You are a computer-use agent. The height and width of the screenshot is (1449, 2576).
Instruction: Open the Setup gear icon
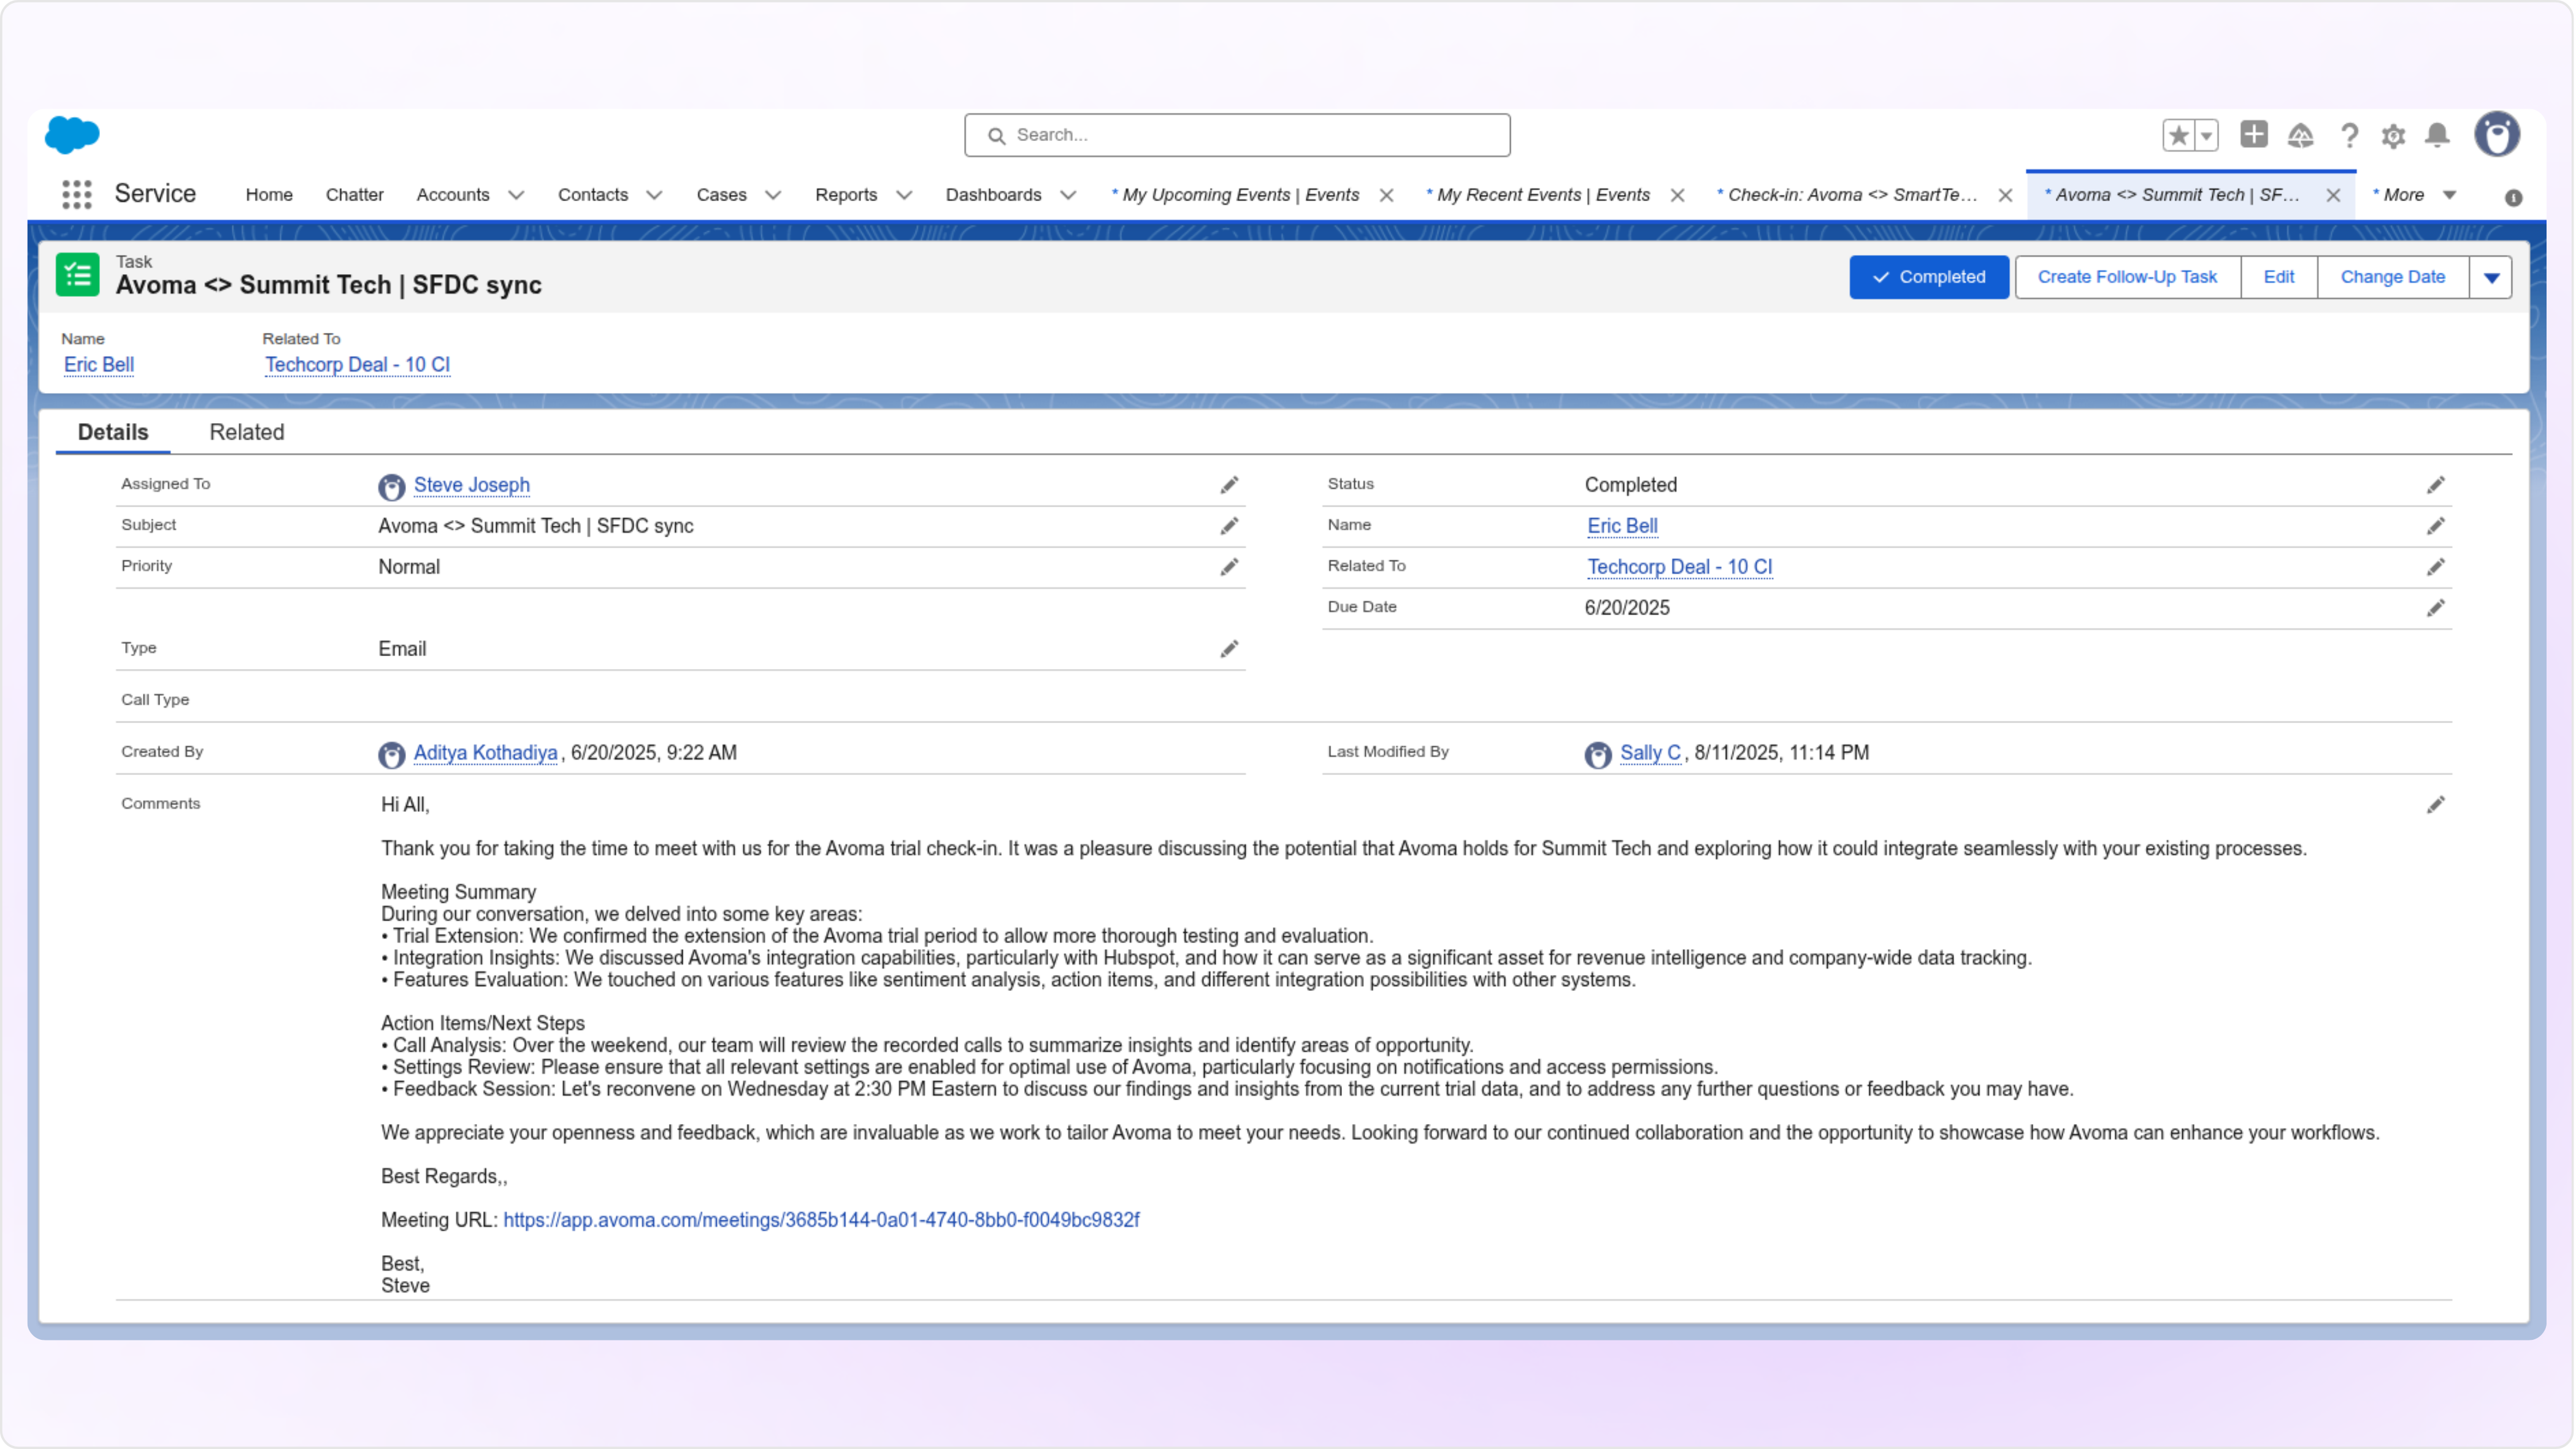tap(2393, 135)
